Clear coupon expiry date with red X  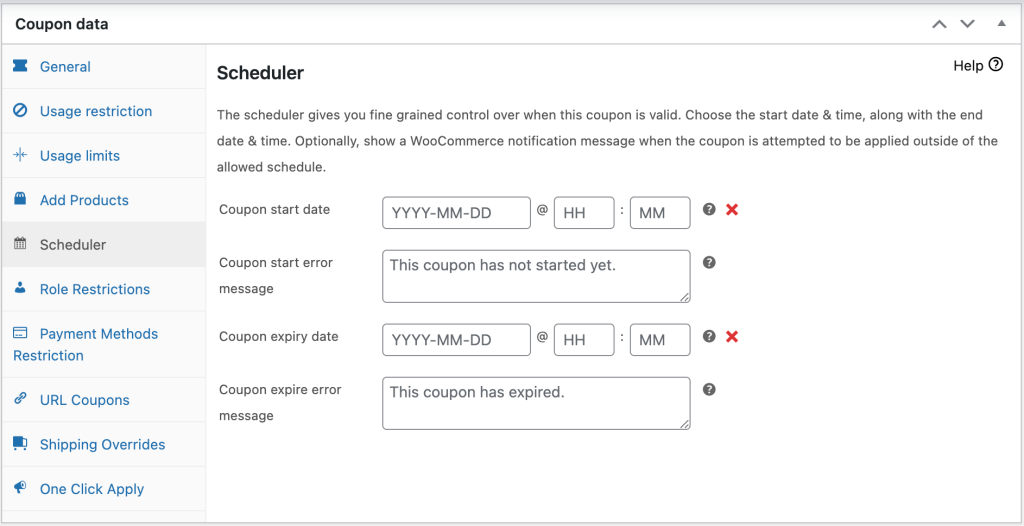pyautogui.click(x=732, y=337)
